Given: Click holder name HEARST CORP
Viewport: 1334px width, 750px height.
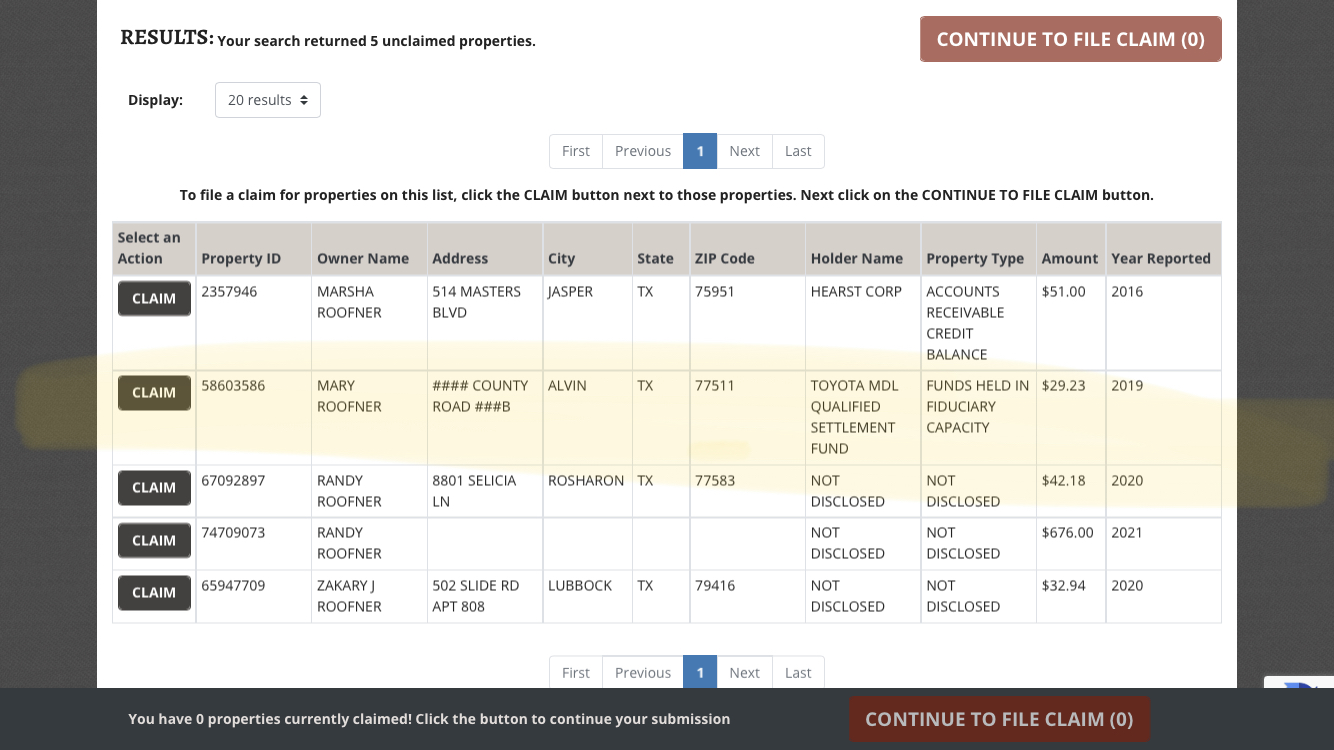Looking at the screenshot, I should point(856,292).
